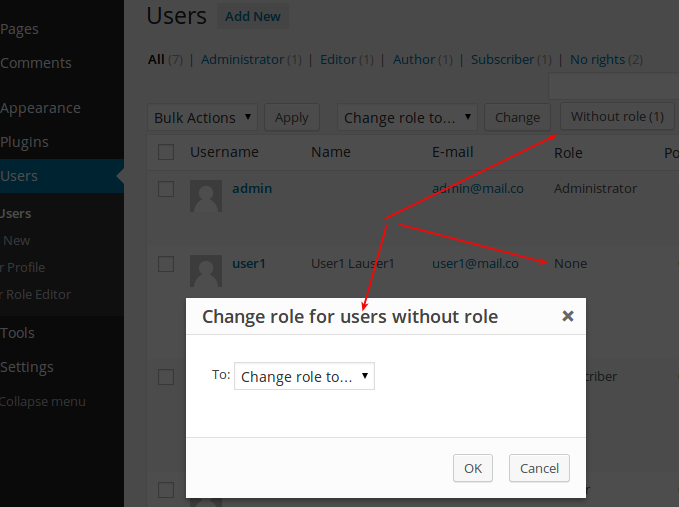The width and height of the screenshot is (679, 507).
Task: Open the Tools sidebar menu
Action: [18, 333]
